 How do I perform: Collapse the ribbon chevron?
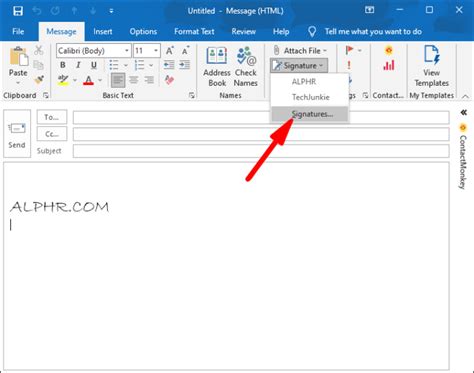click(x=465, y=96)
